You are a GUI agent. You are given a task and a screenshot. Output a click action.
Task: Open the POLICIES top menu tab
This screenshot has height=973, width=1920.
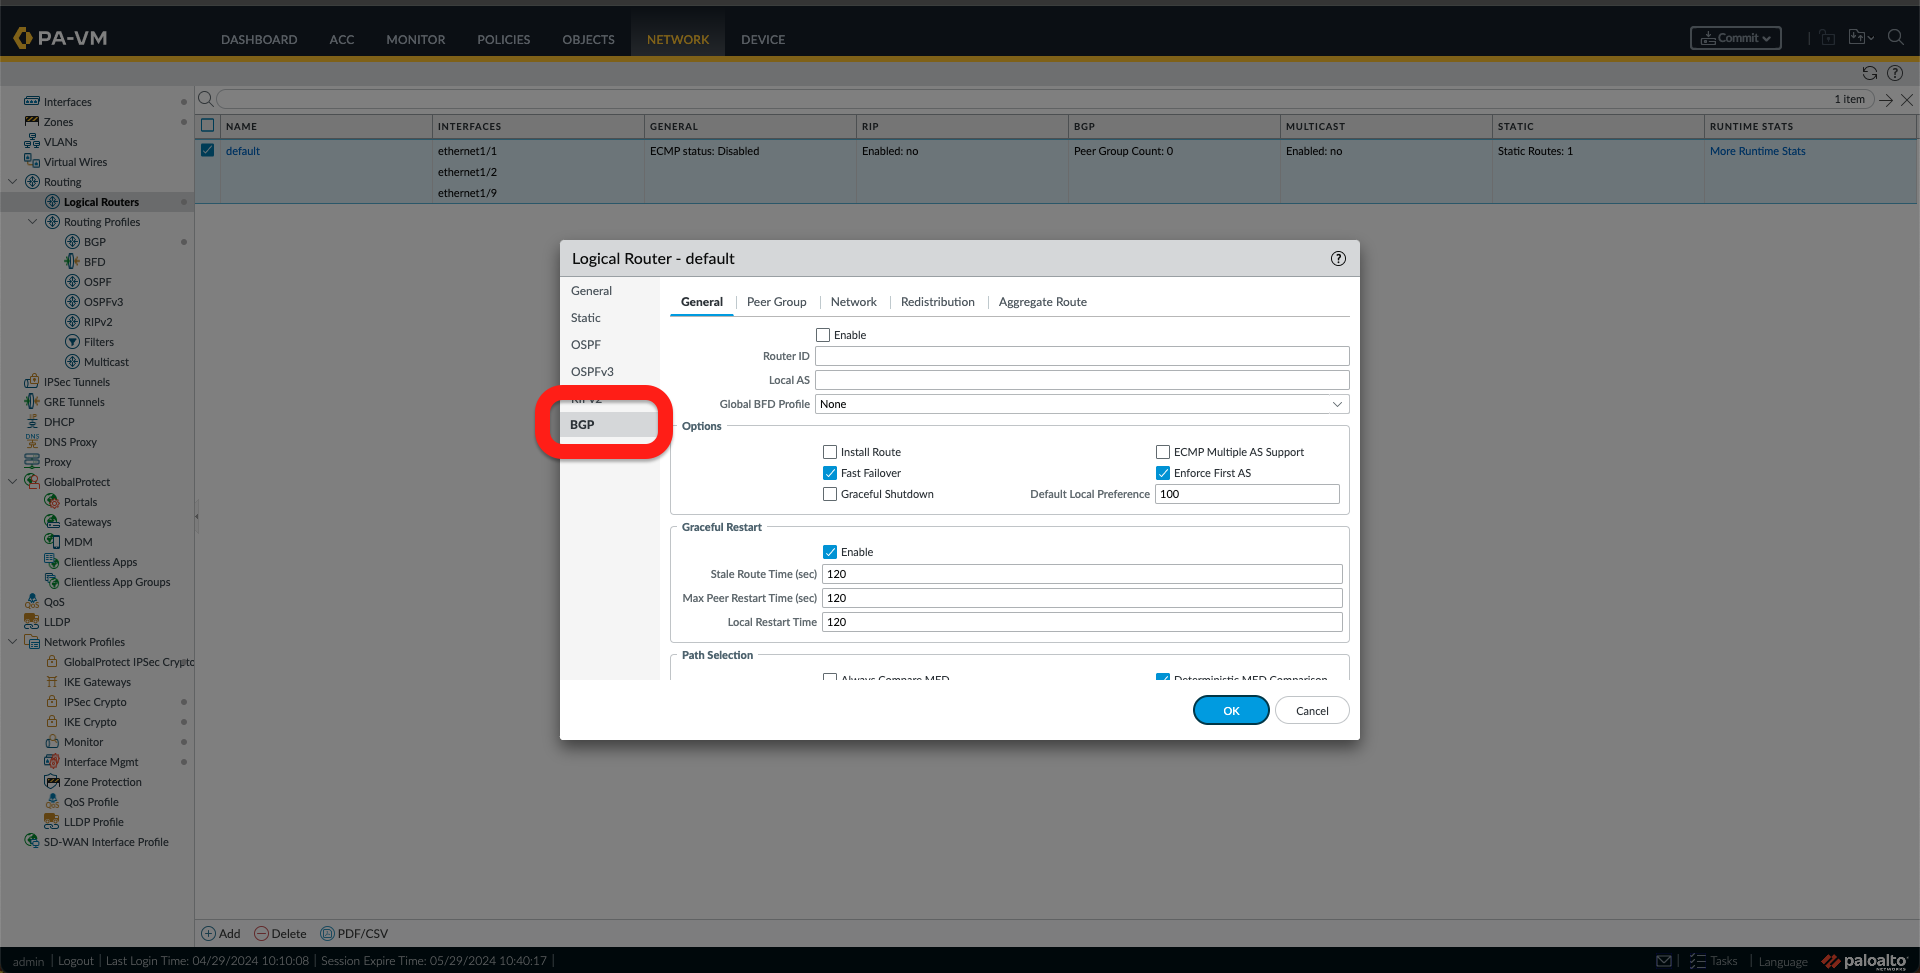pyautogui.click(x=503, y=40)
